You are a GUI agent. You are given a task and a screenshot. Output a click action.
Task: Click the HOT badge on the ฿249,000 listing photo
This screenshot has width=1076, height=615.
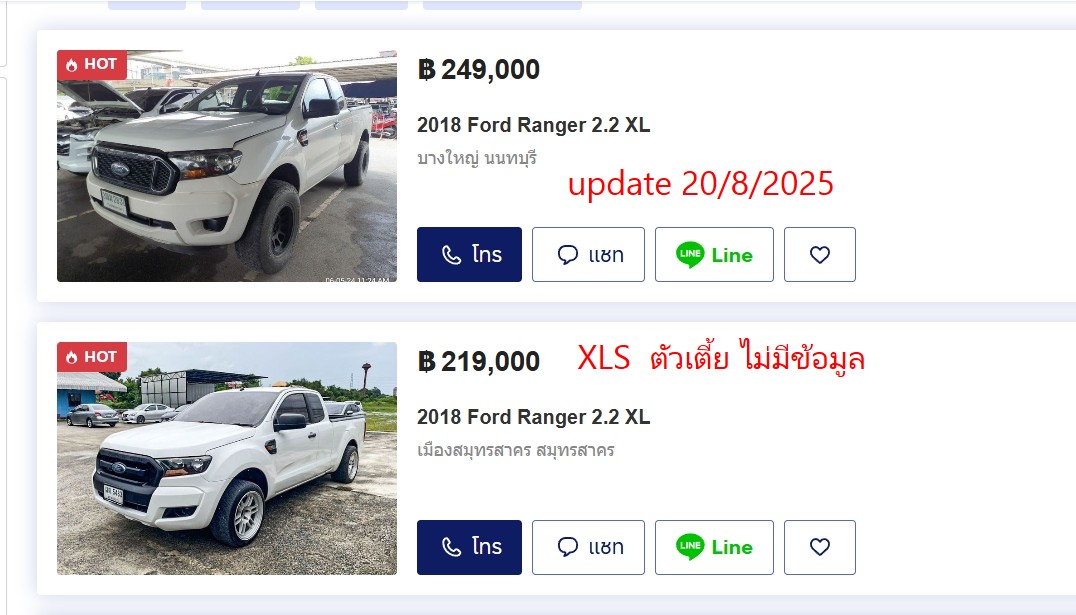pyautogui.click(x=92, y=64)
